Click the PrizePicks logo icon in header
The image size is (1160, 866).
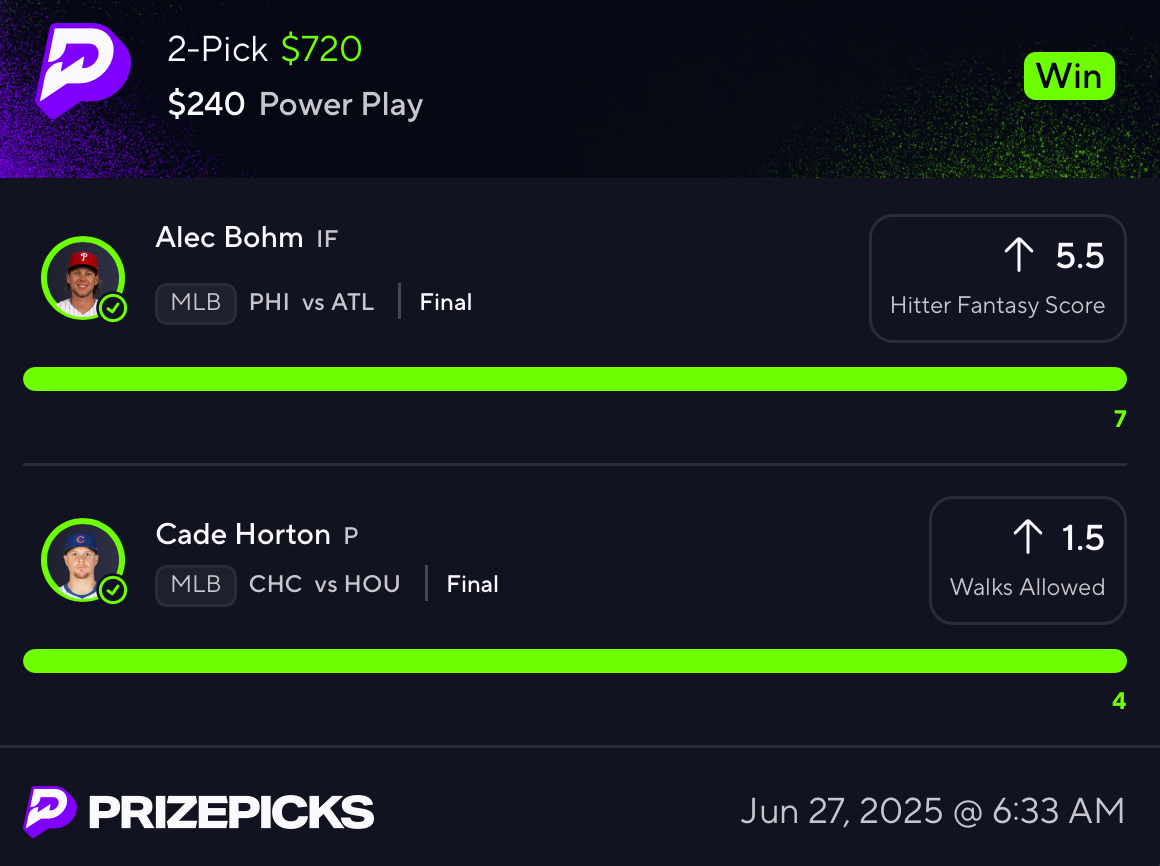(x=84, y=70)
